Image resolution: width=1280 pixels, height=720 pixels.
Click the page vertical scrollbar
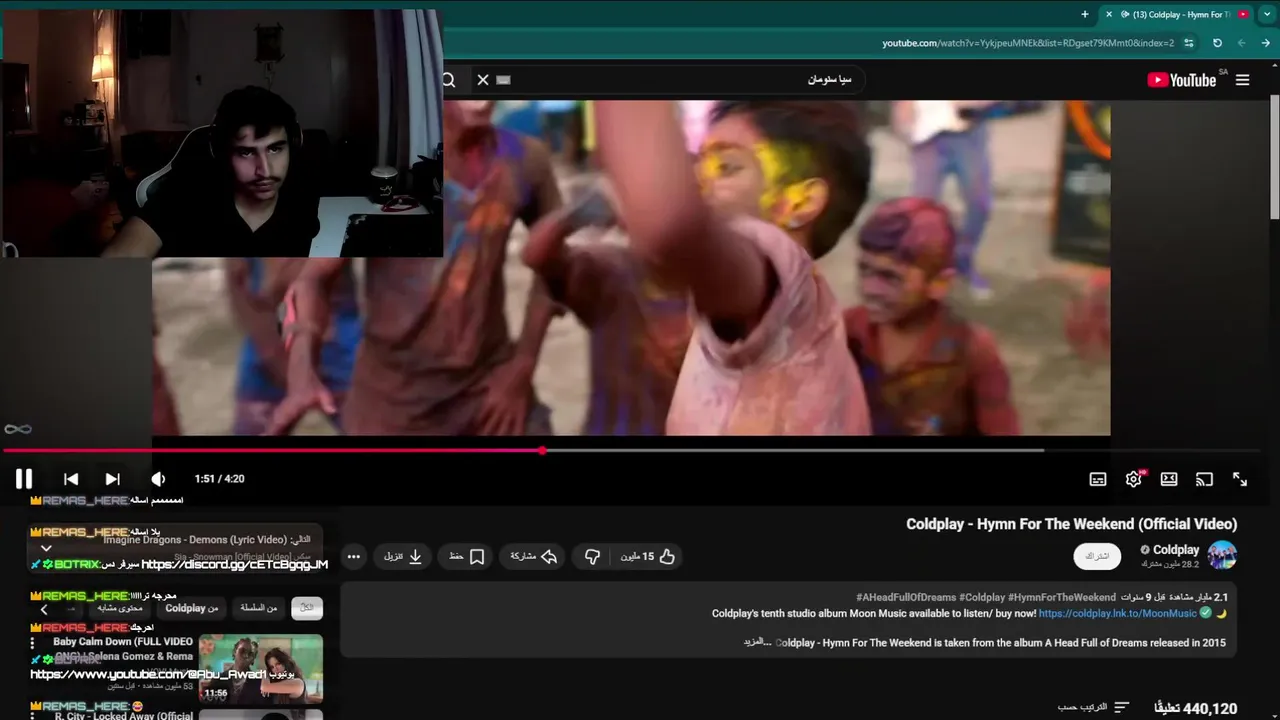coord(1275,158)
